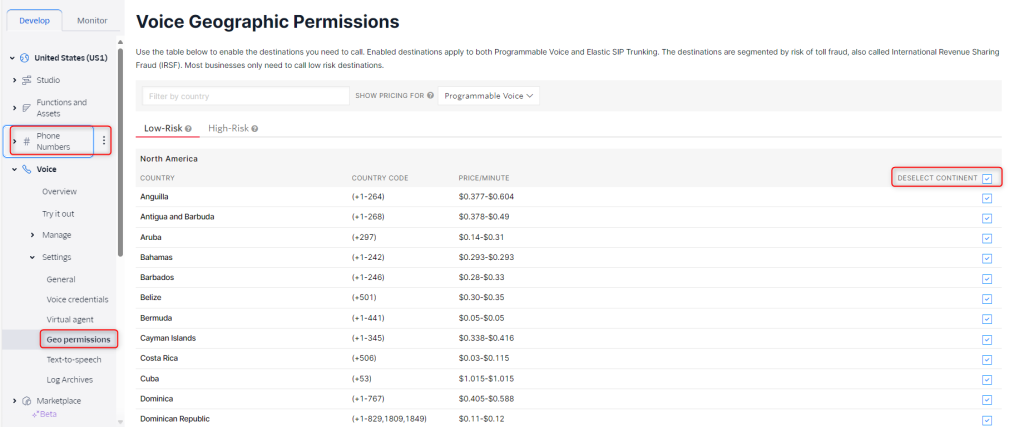Click the High-Risk tab info icon

[255, 129]
